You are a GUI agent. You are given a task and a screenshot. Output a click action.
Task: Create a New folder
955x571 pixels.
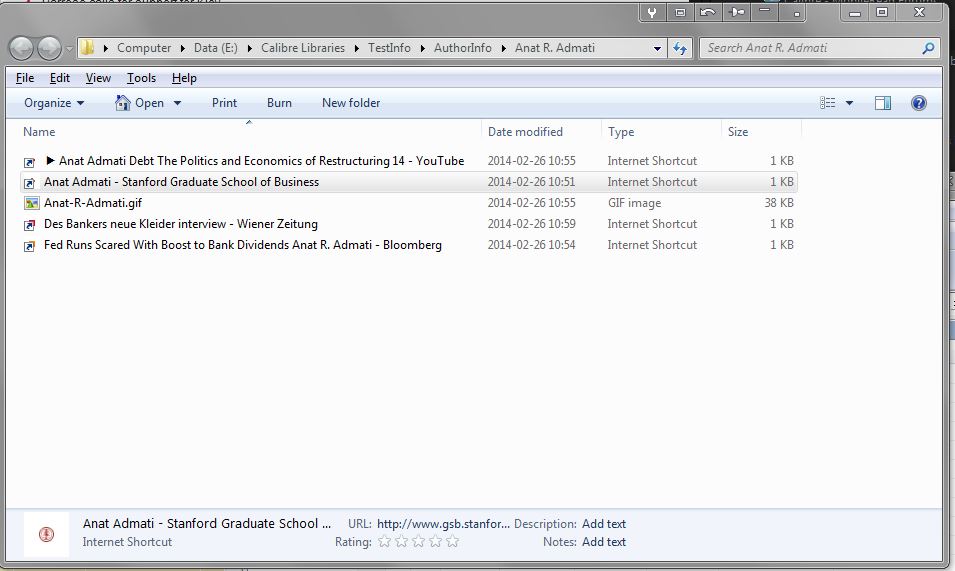[x=351, y=103]
